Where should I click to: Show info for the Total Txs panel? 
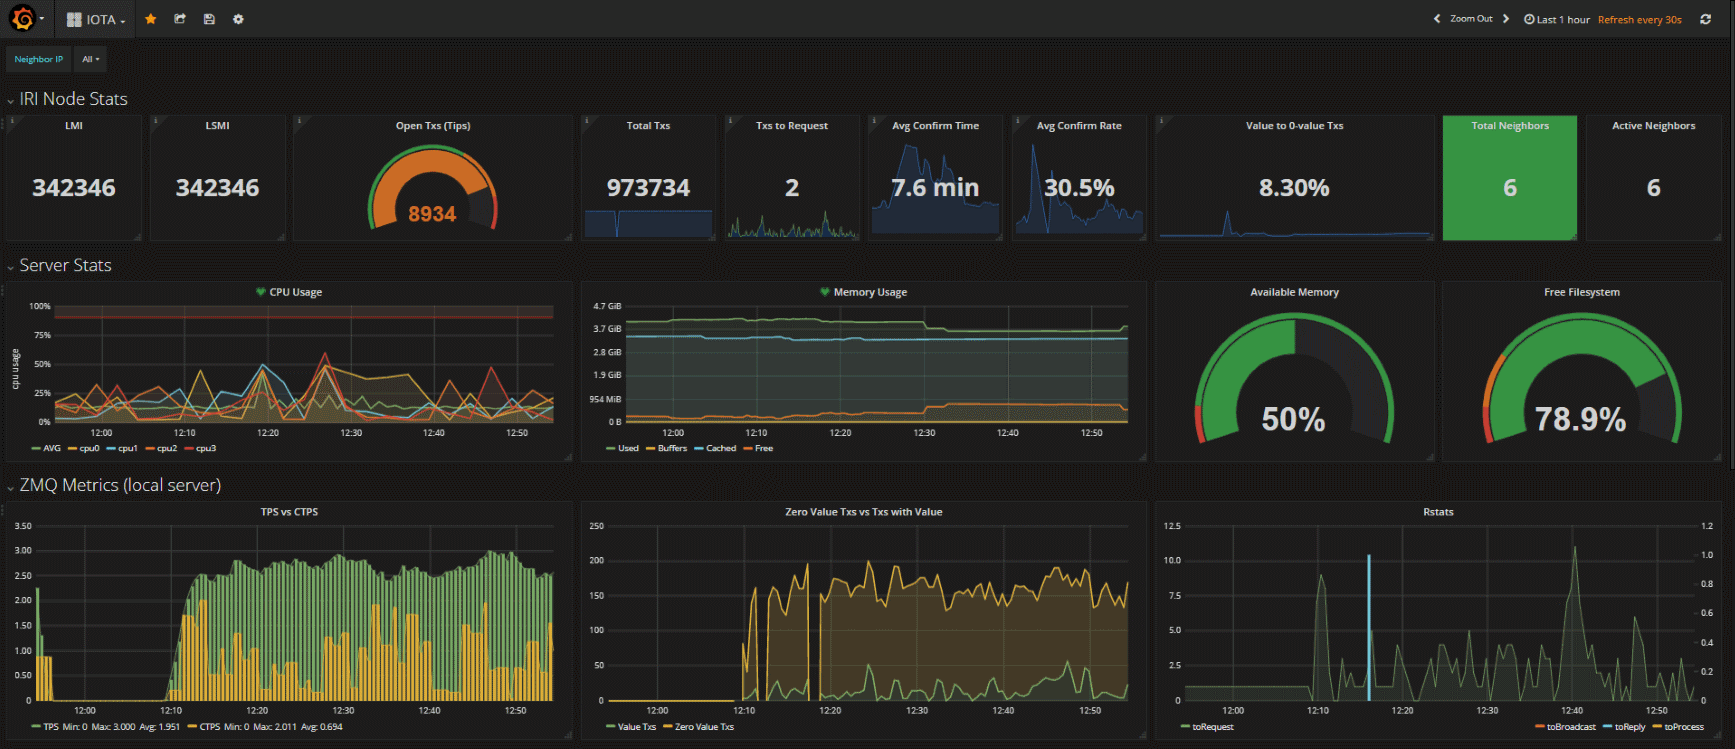(x=587, y=121)
